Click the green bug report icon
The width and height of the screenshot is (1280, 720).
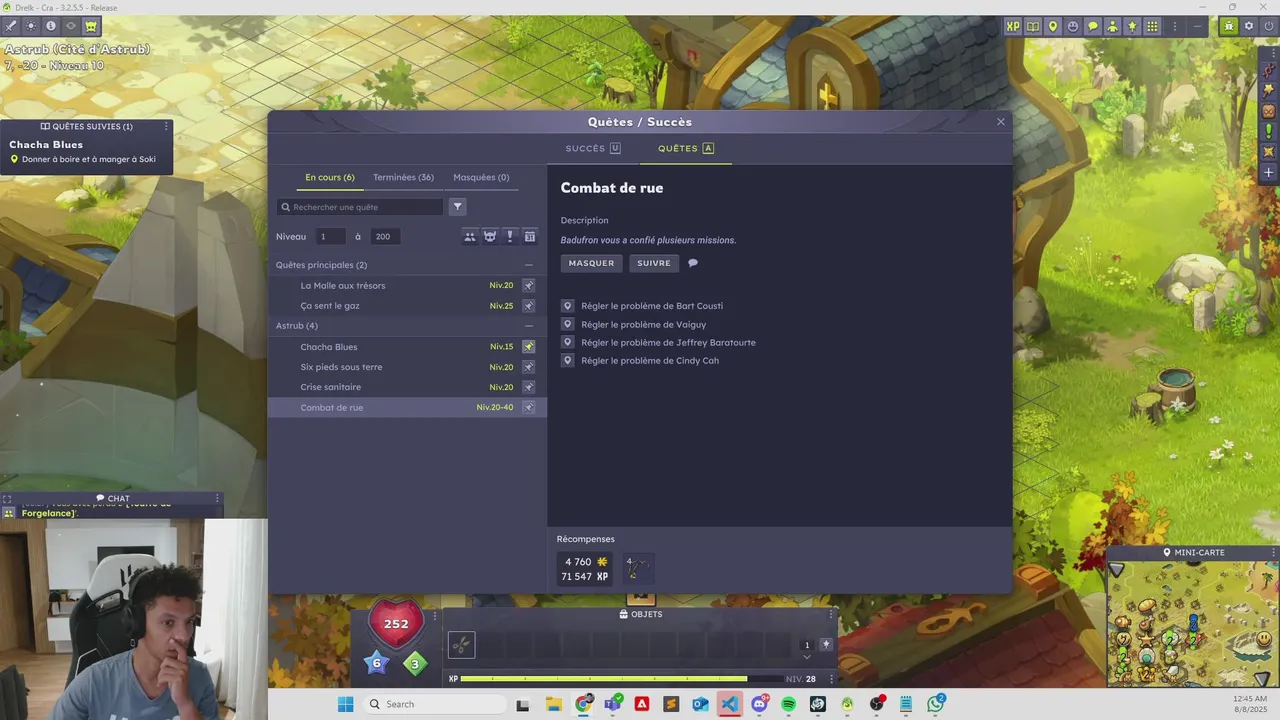pos(1229,26)
